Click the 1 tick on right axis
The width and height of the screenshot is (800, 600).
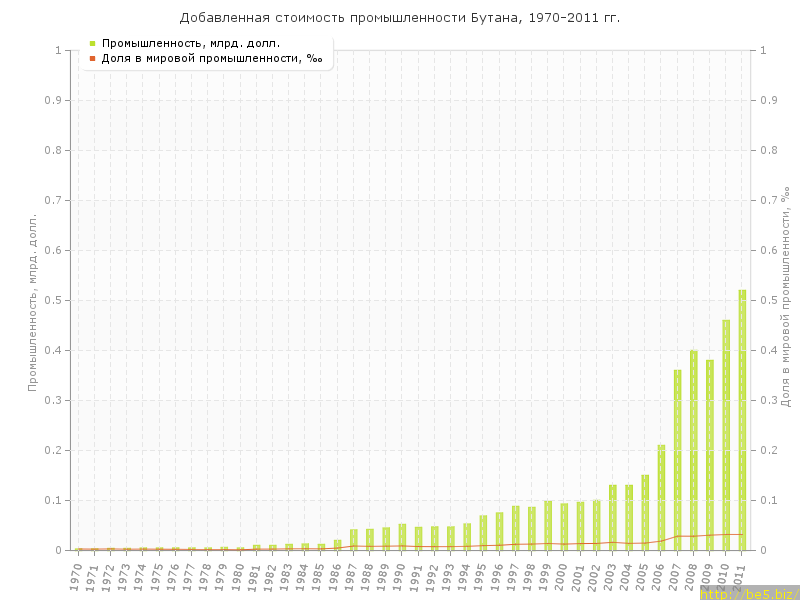(765, 50)
